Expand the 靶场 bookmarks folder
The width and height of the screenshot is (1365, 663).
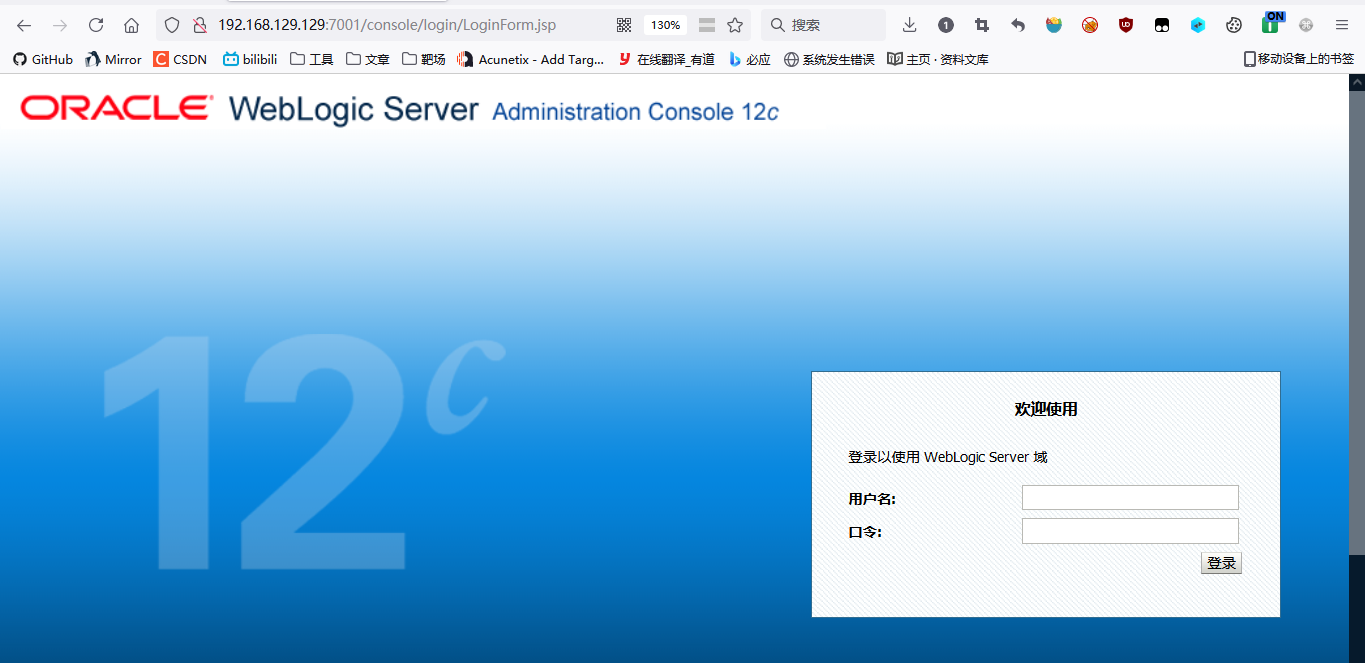click(423, 59)
